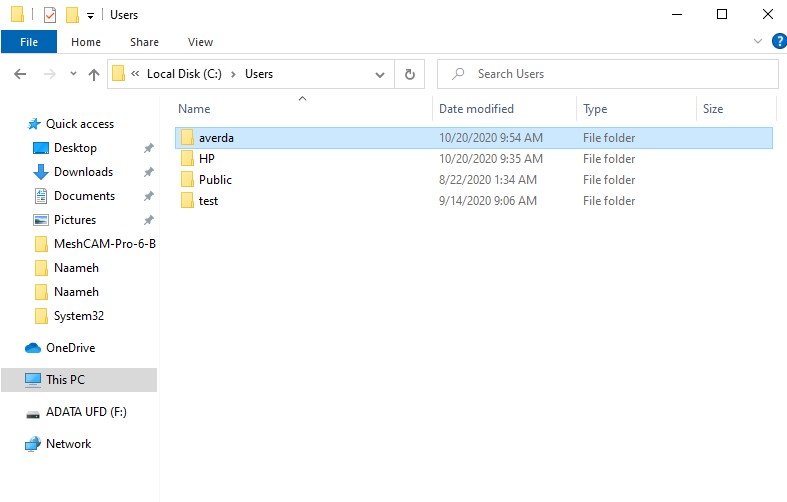Screen dimensions: 787x502
Task: Sort by the Date modified column
Action: (476, 109)
